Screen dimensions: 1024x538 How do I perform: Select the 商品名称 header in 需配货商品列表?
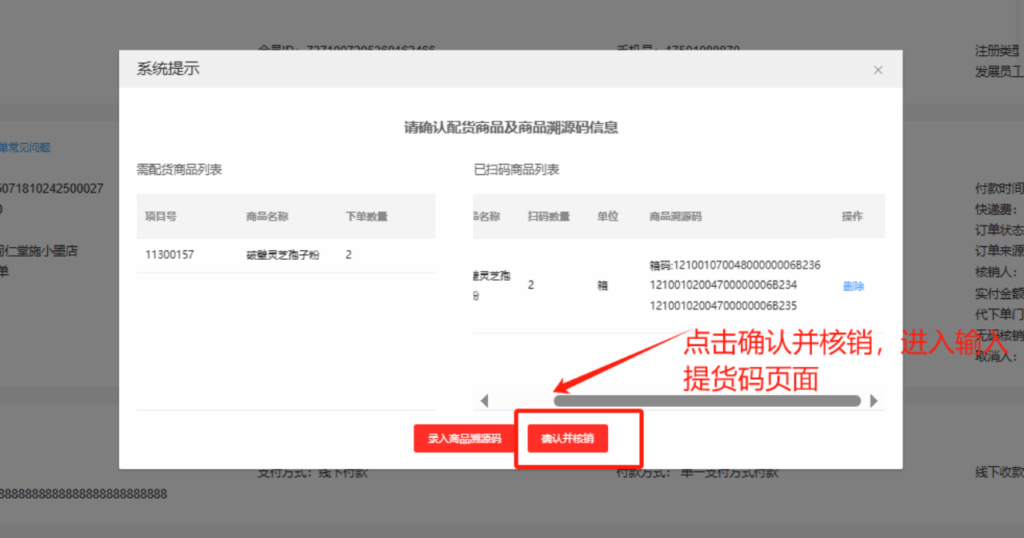click(x=267, y=216)
